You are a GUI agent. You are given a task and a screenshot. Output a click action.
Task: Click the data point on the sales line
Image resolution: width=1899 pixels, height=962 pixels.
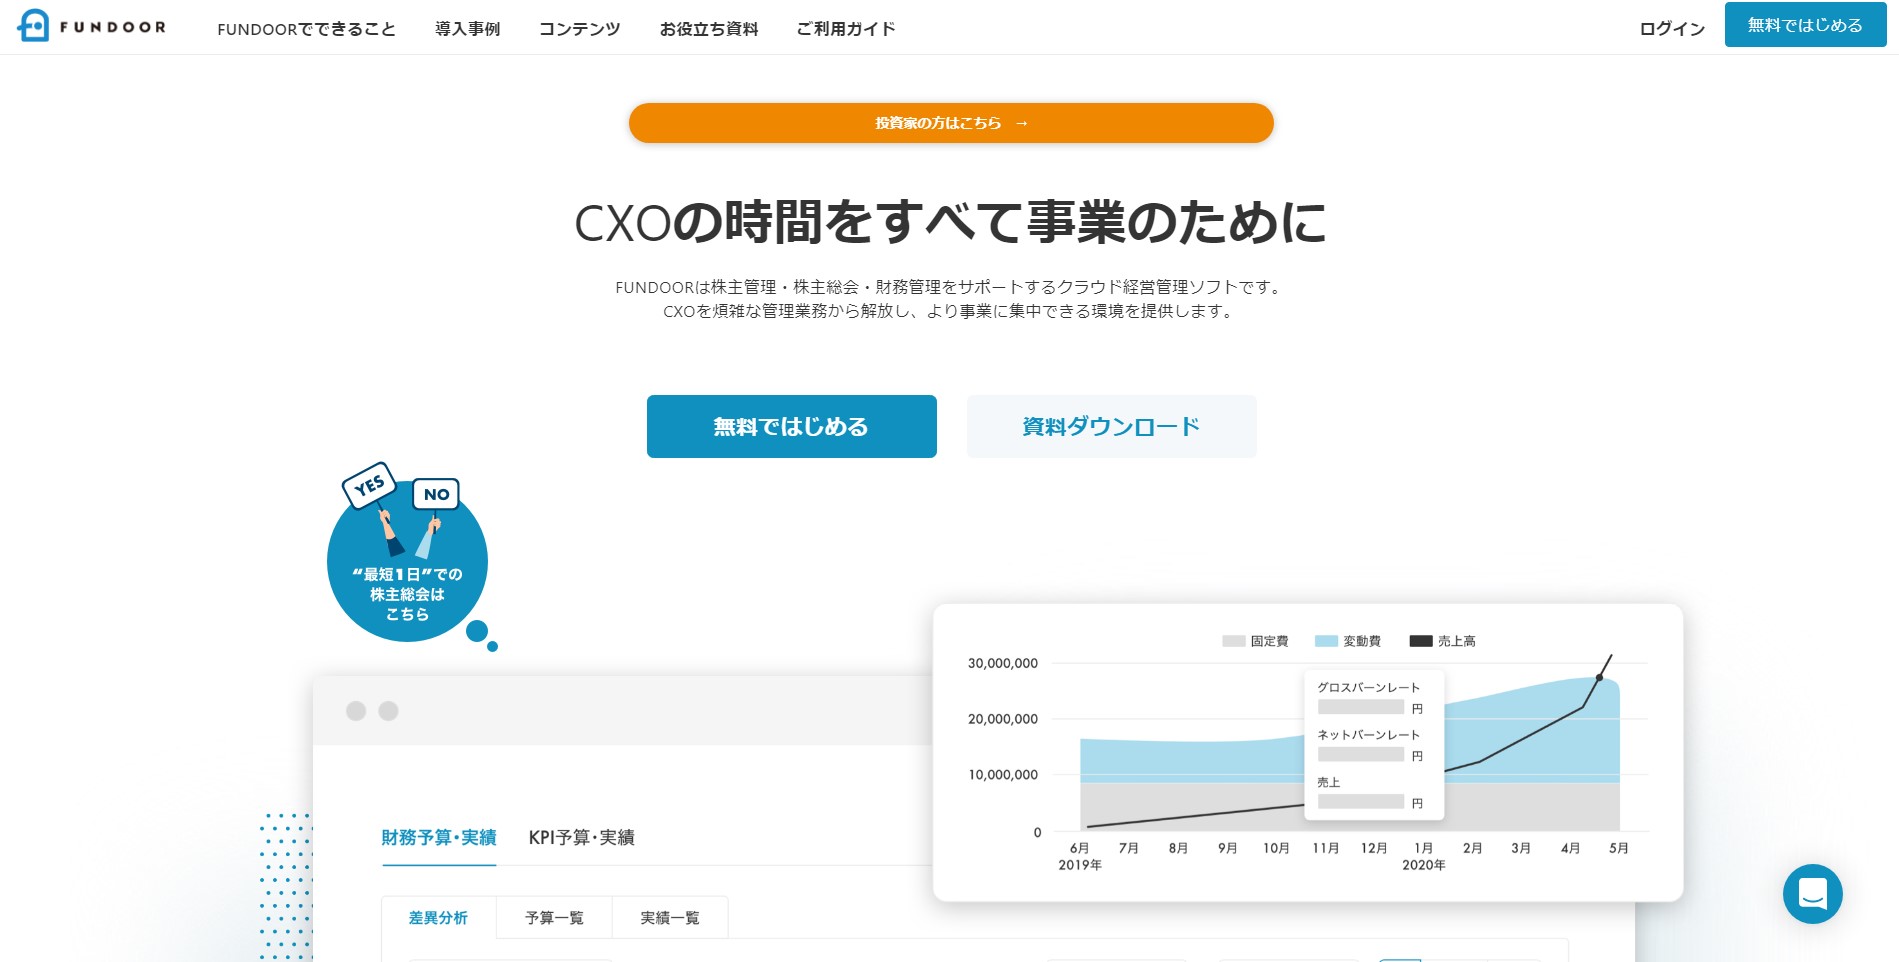point(1599,678)
